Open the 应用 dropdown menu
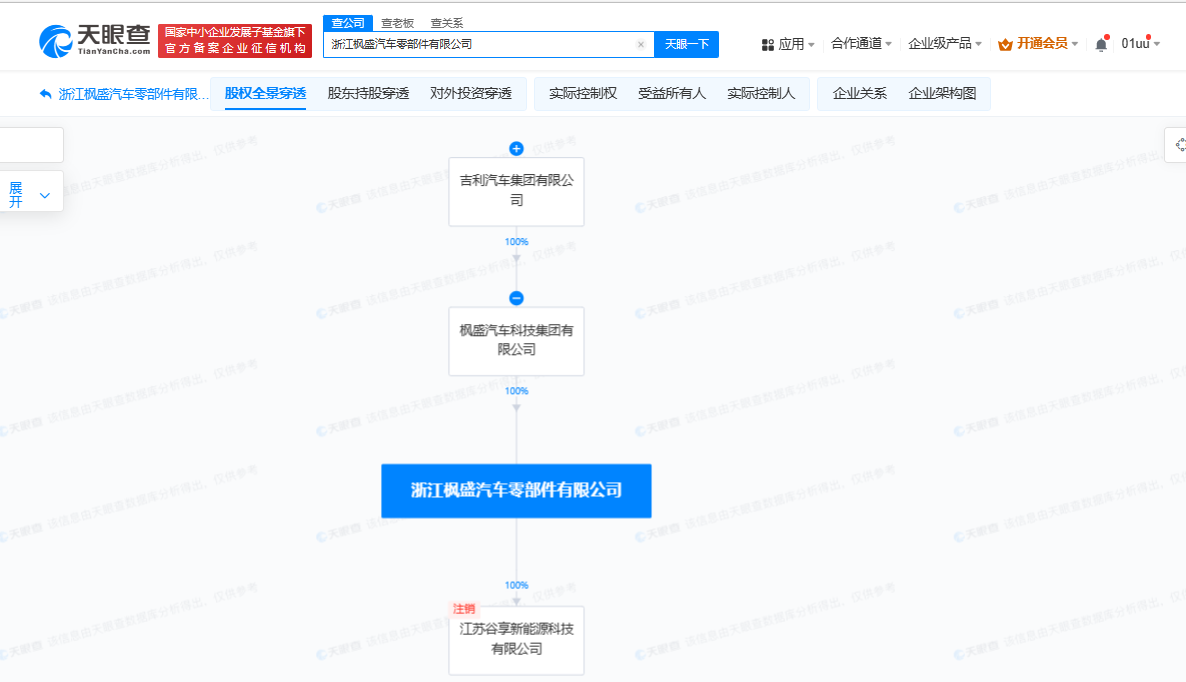This screenshot has width=1186, height=682. 788,44
